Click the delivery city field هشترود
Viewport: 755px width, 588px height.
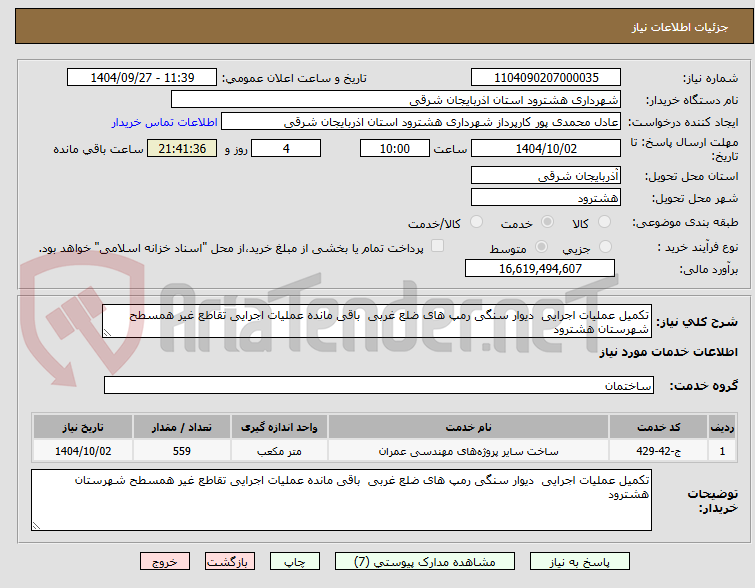pos(546,197)
